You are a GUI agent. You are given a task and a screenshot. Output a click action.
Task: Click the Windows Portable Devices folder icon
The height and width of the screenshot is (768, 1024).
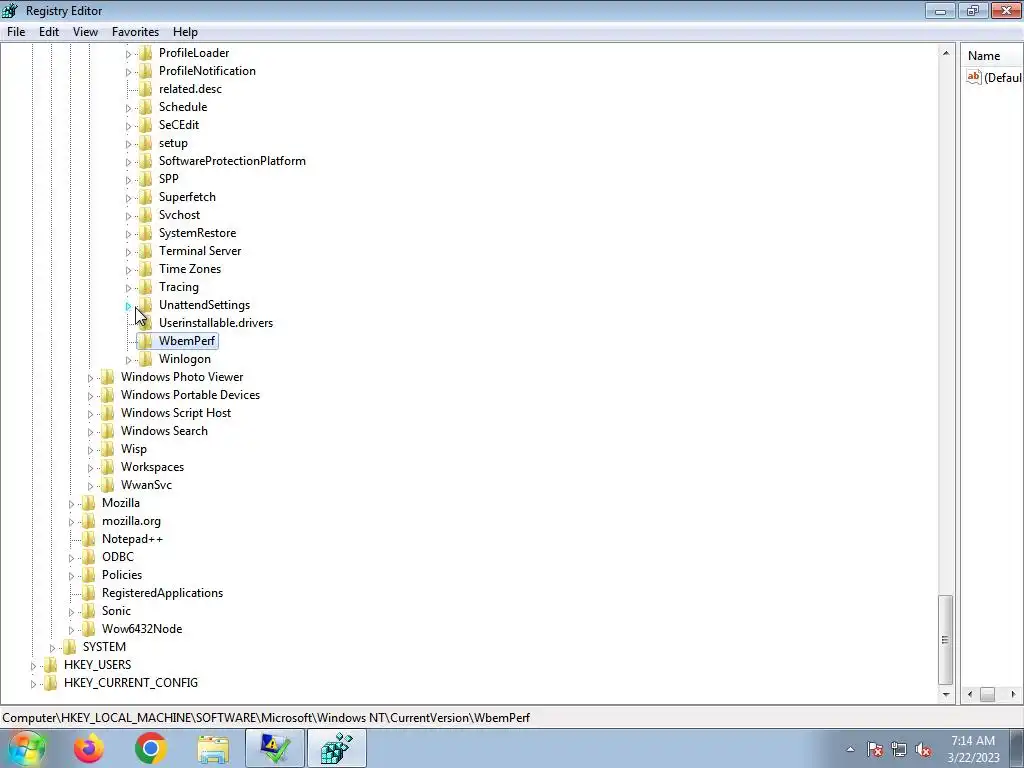point(108,395)
